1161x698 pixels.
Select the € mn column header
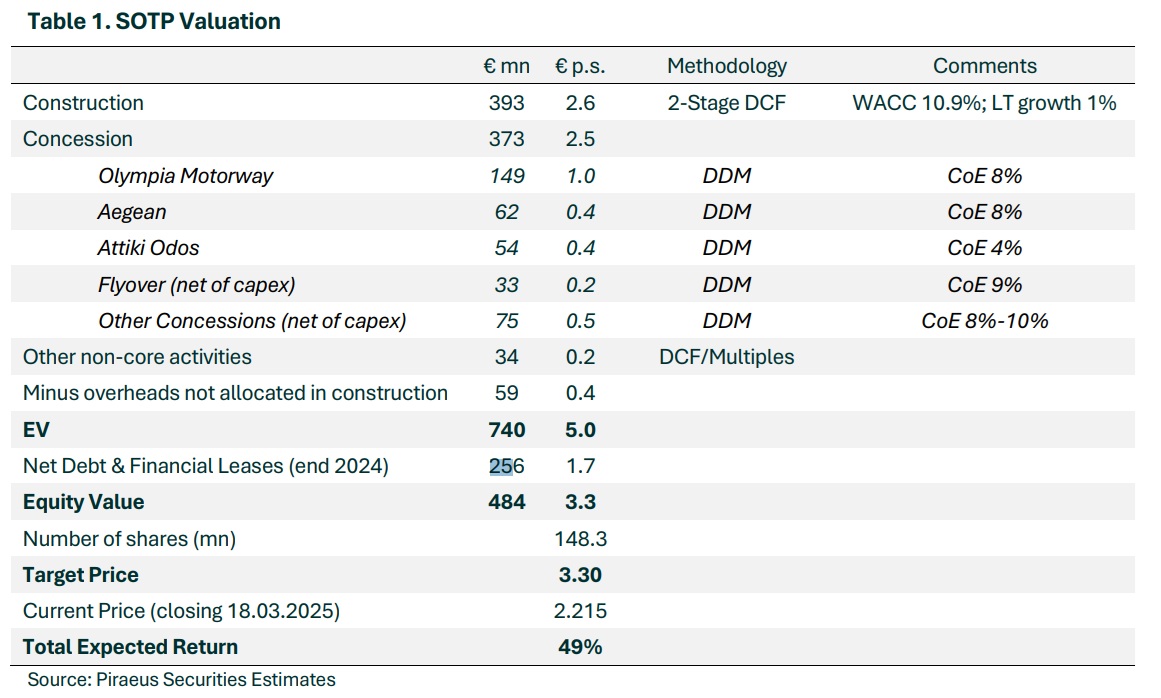click(506, 66)
